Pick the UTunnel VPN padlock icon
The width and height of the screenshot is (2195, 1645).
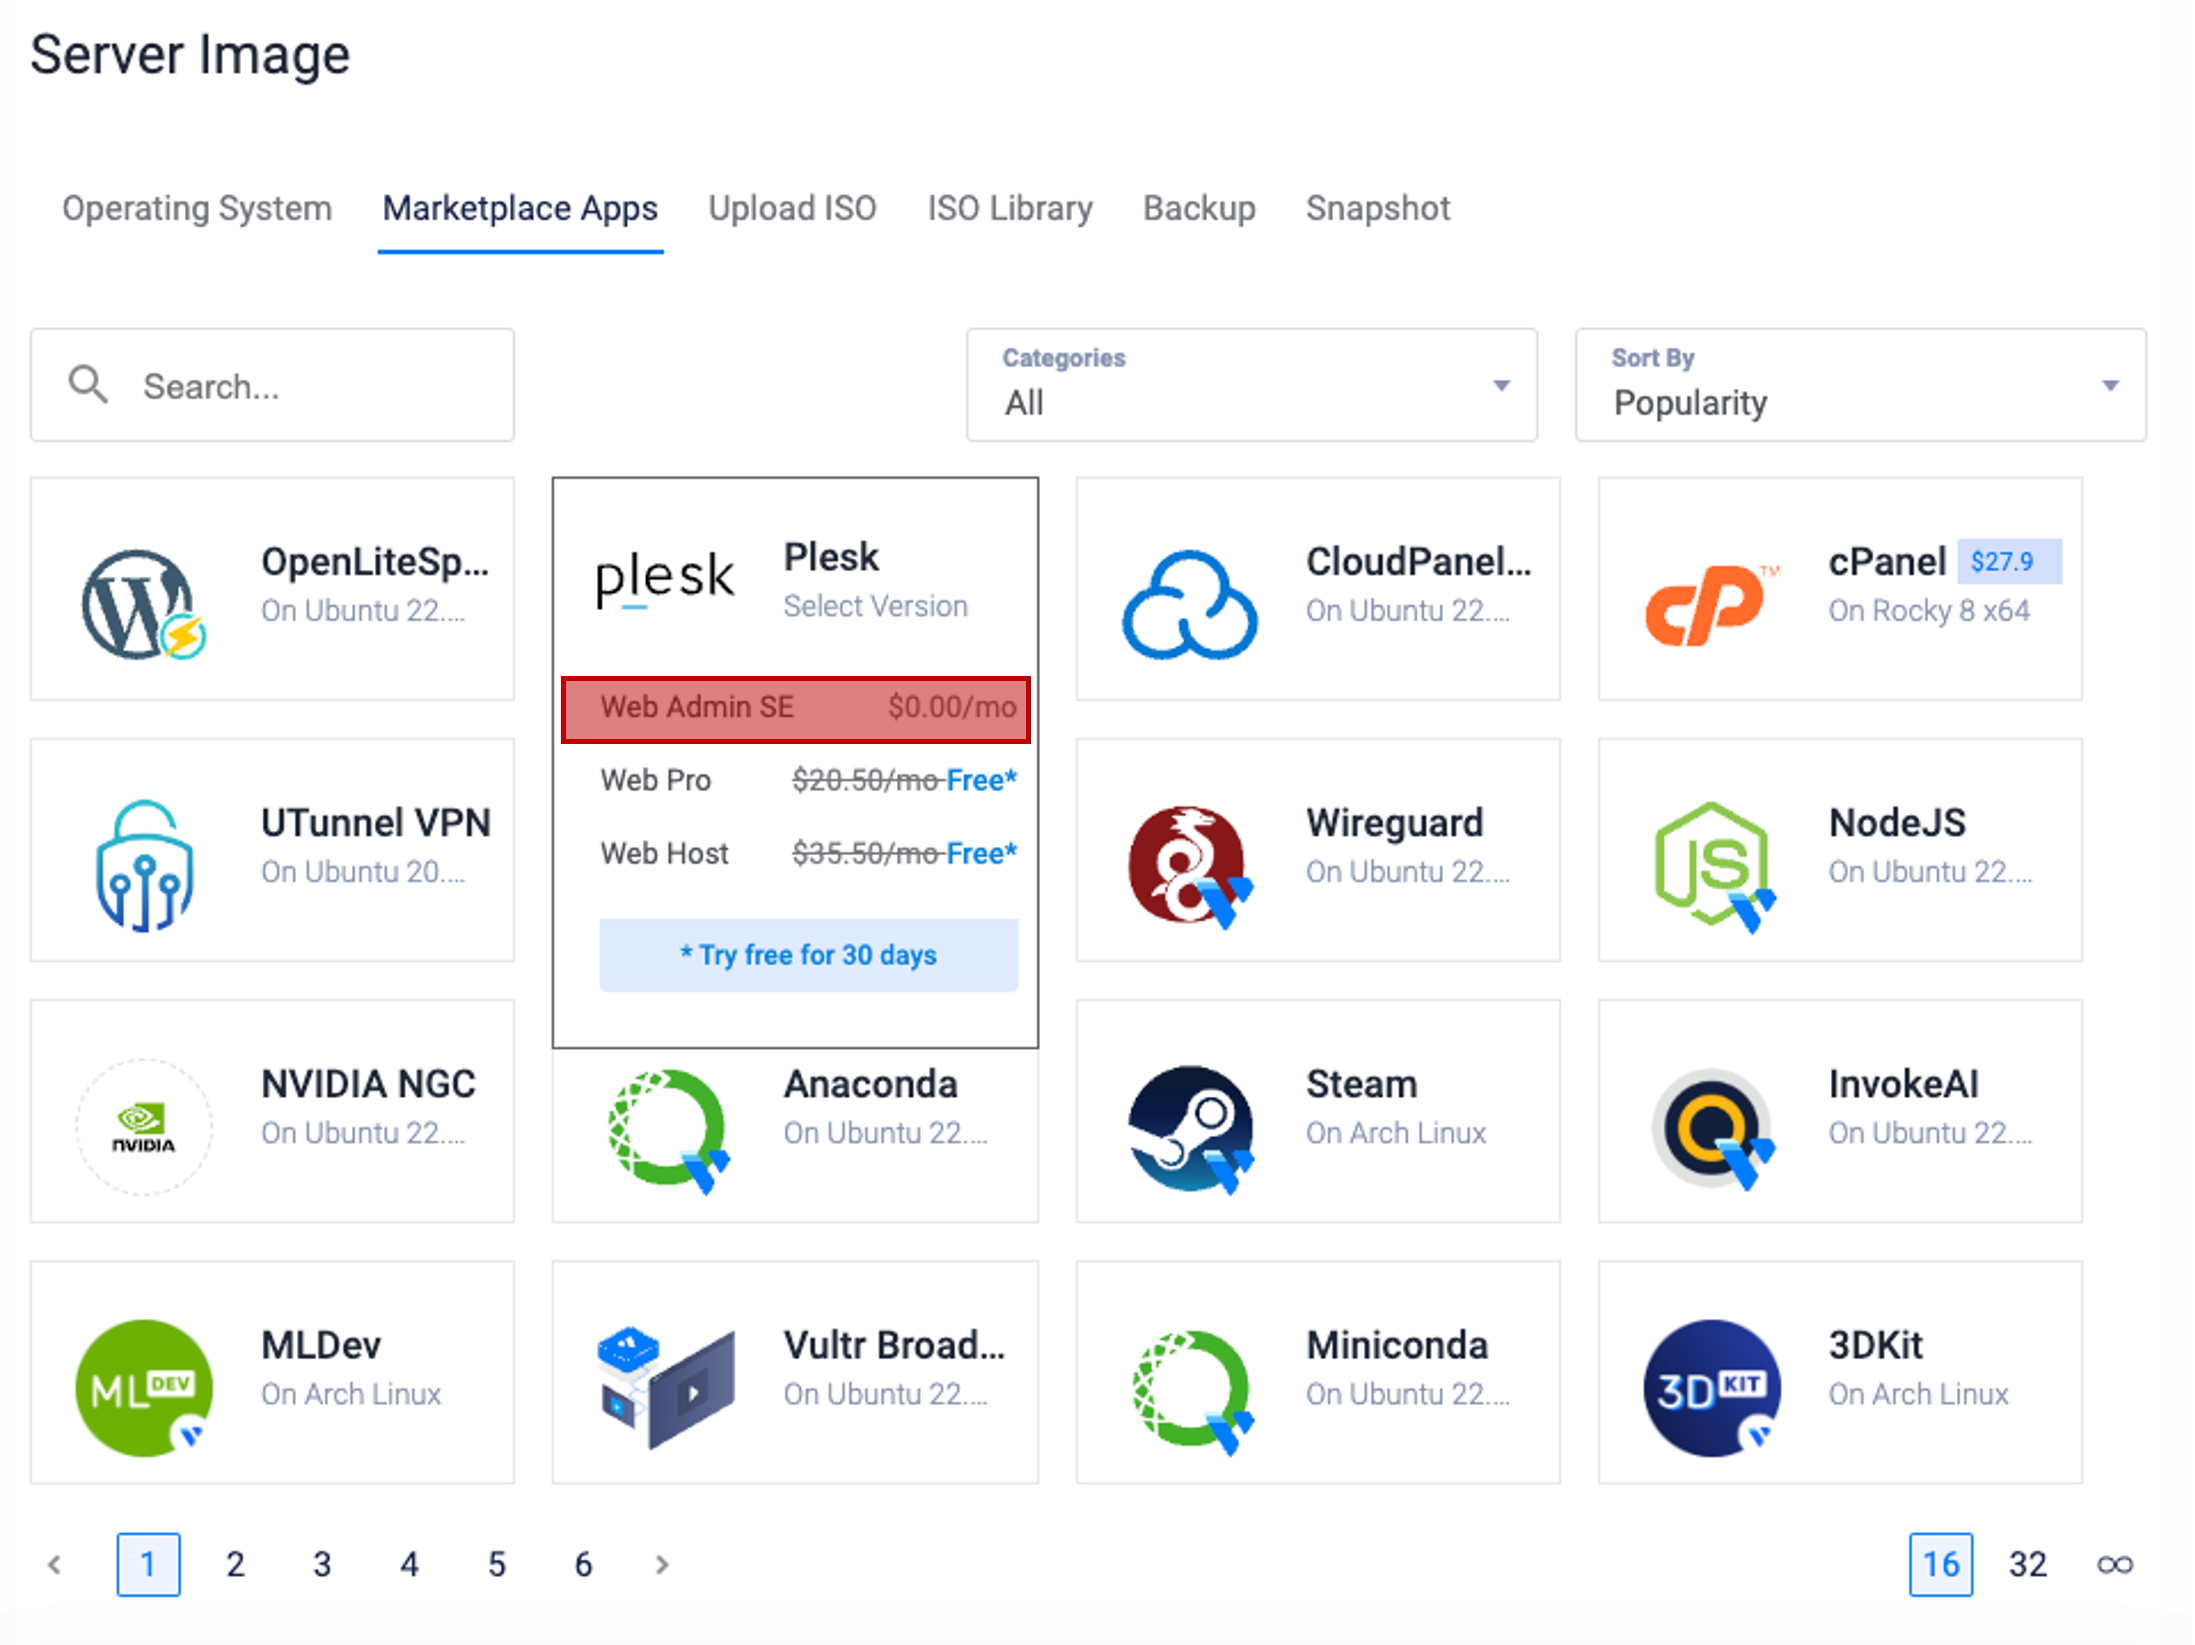[x=144, y=865]
